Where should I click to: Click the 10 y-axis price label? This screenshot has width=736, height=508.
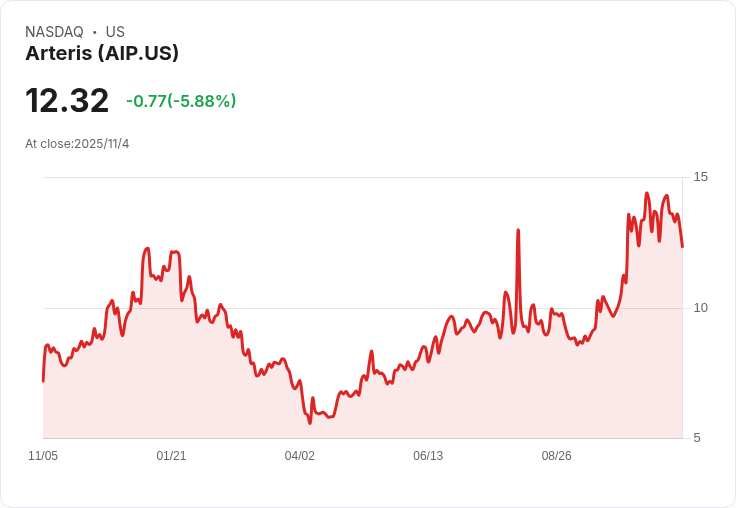coord(700,307)
